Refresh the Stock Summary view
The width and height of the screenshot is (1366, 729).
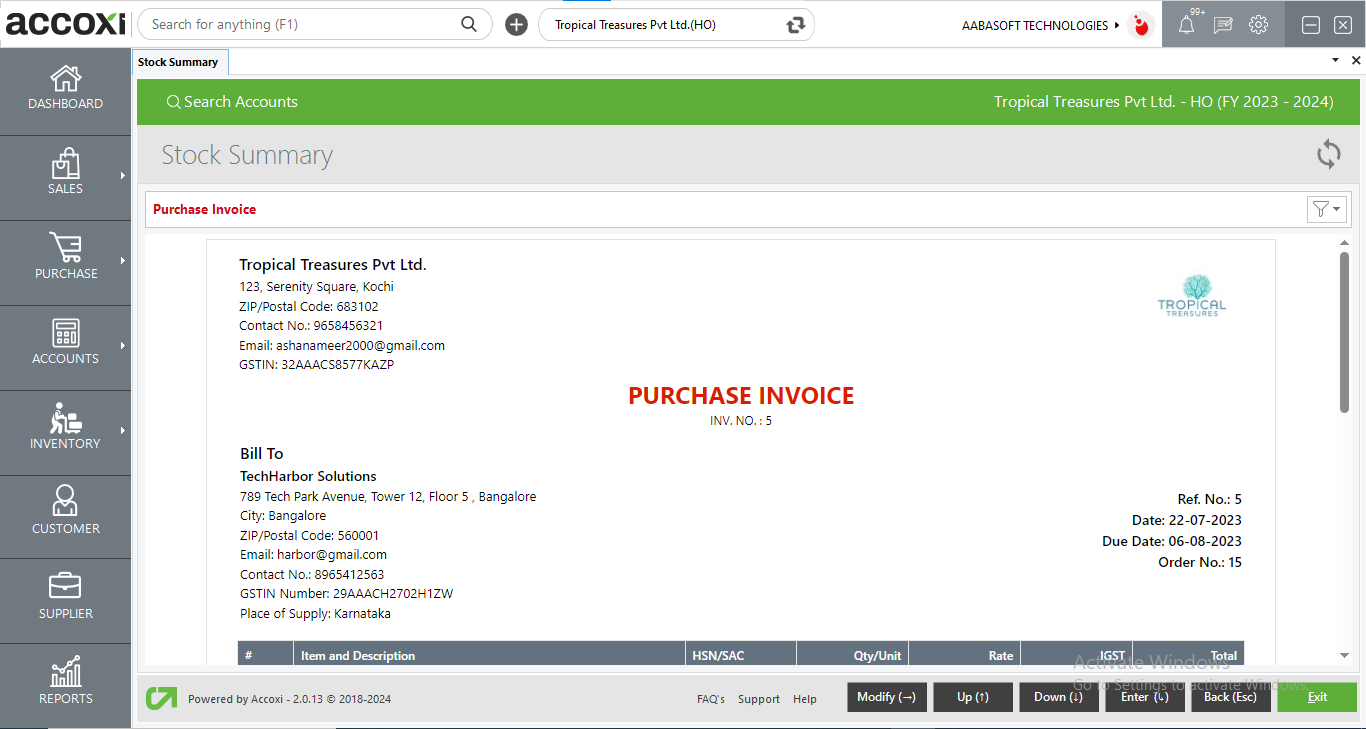point(1328,155)
